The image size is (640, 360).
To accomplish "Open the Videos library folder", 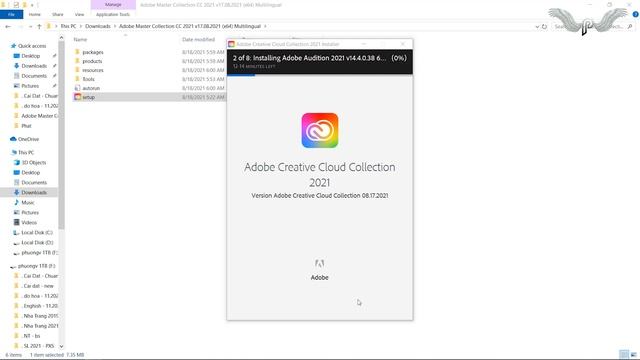I will tap(29, 222).
